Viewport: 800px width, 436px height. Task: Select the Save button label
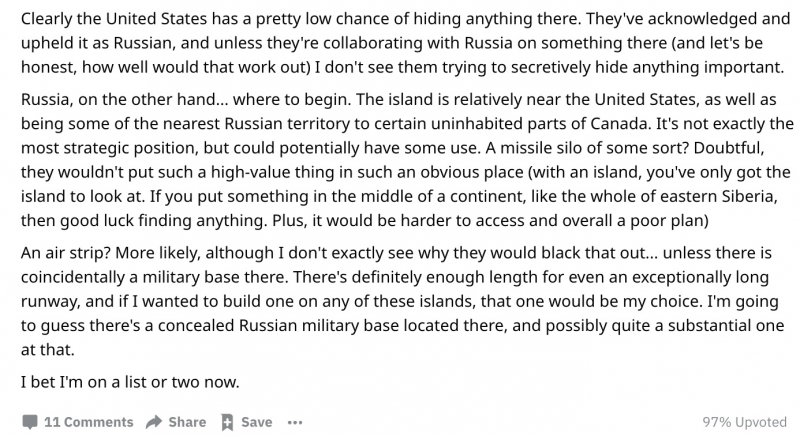(x=257, y=422)
